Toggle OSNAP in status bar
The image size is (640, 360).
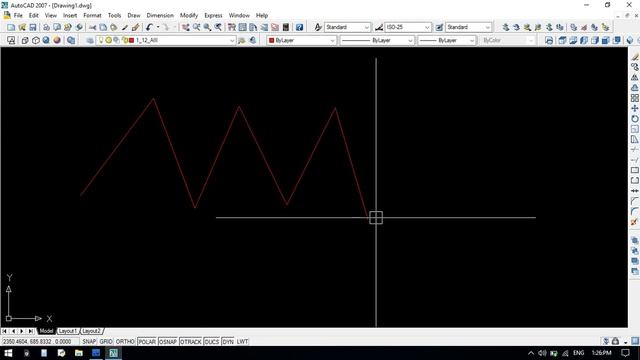point(168,342)
